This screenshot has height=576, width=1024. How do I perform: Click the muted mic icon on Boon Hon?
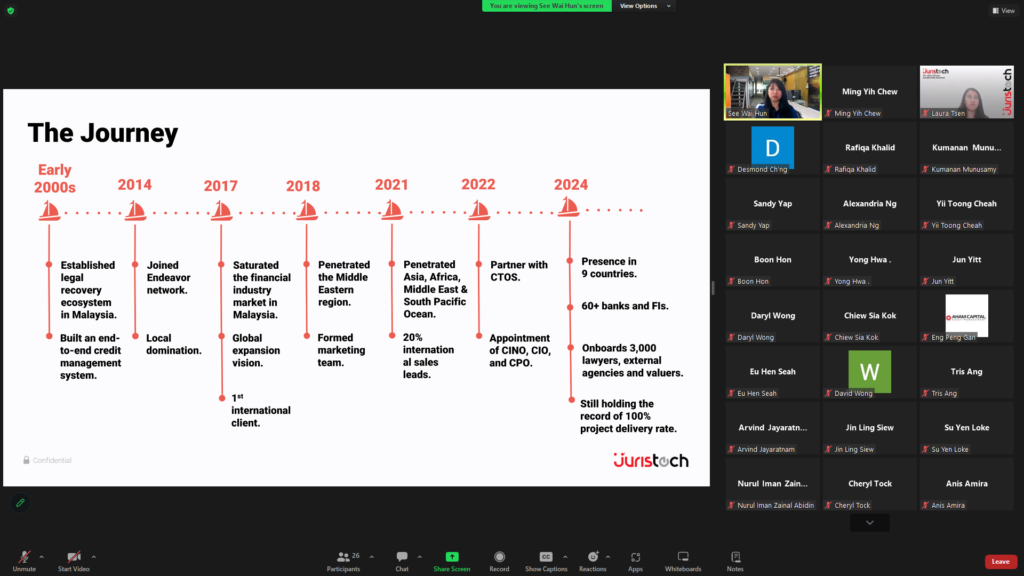click(731, 281)
